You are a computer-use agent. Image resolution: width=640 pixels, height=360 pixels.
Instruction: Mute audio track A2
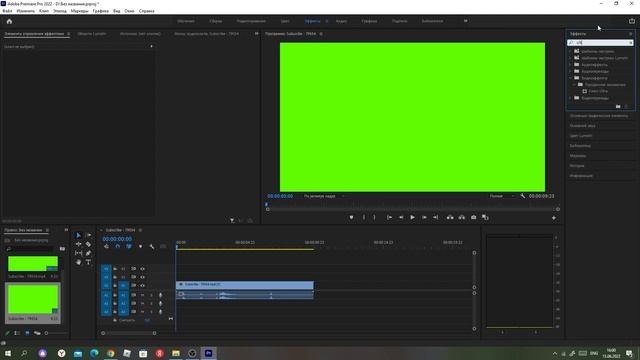pyautogui.click(x=142, y=304)
